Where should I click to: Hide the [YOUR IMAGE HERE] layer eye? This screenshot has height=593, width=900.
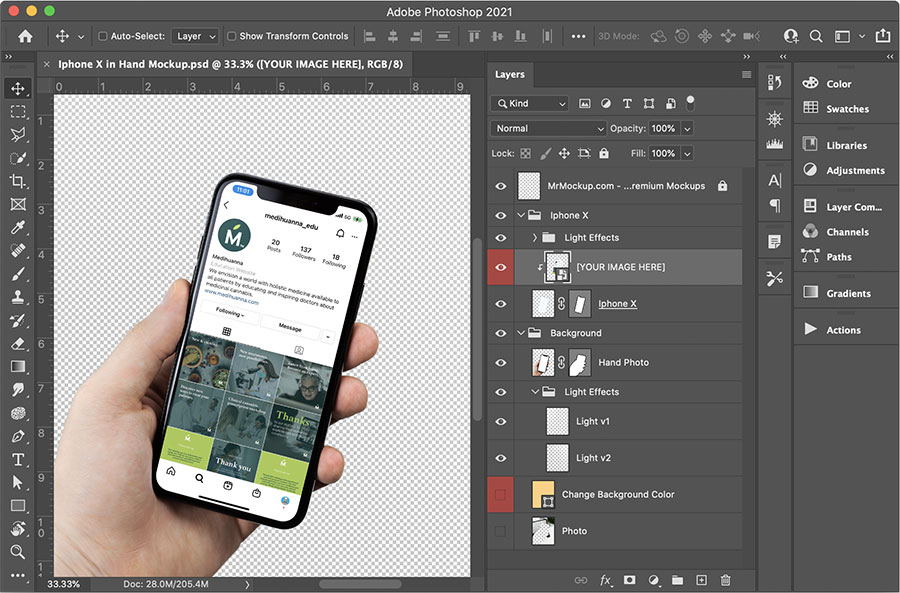click(x=501, y=267)
